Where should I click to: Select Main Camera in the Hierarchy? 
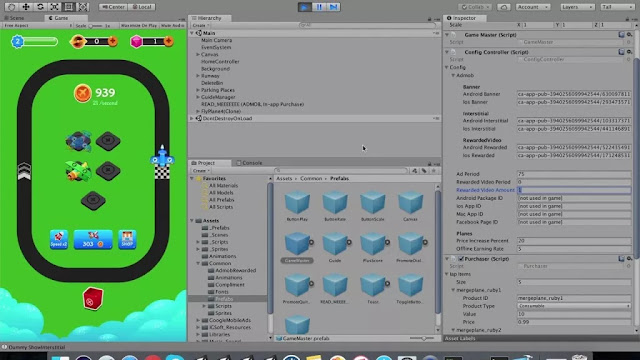pyautogui.click(x=216, y=40)
